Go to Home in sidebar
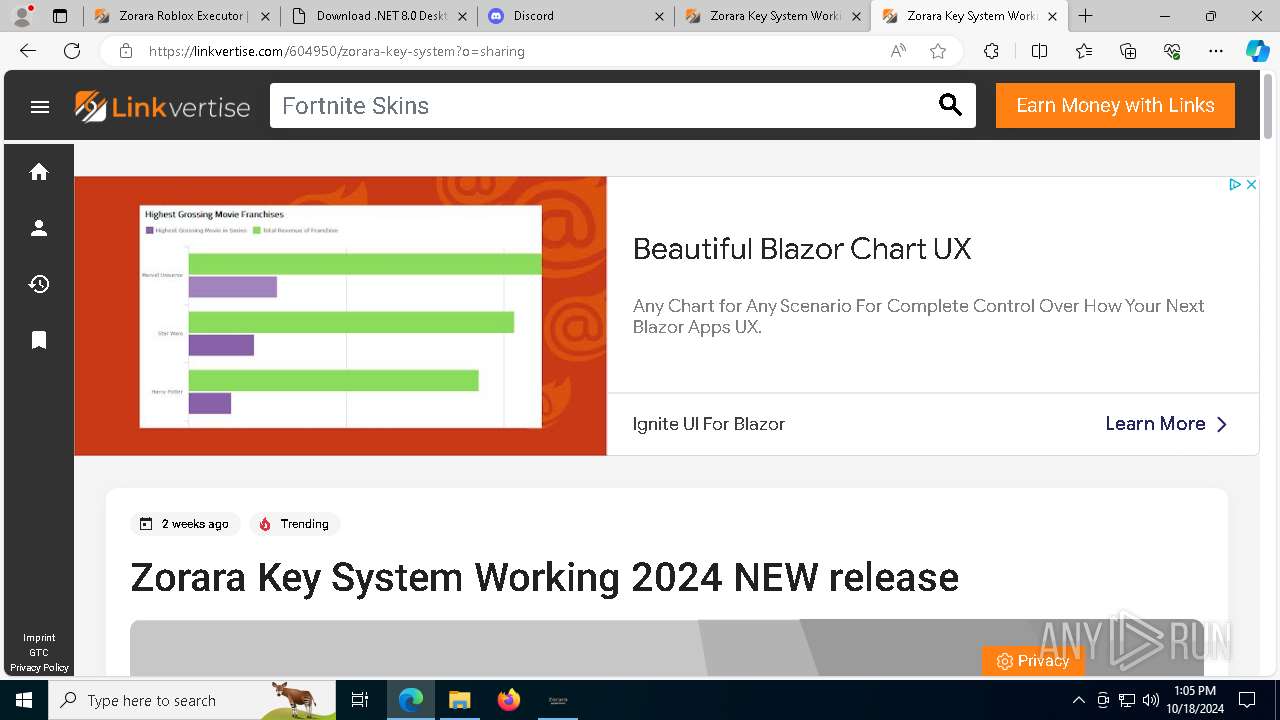 click(39, 172)
